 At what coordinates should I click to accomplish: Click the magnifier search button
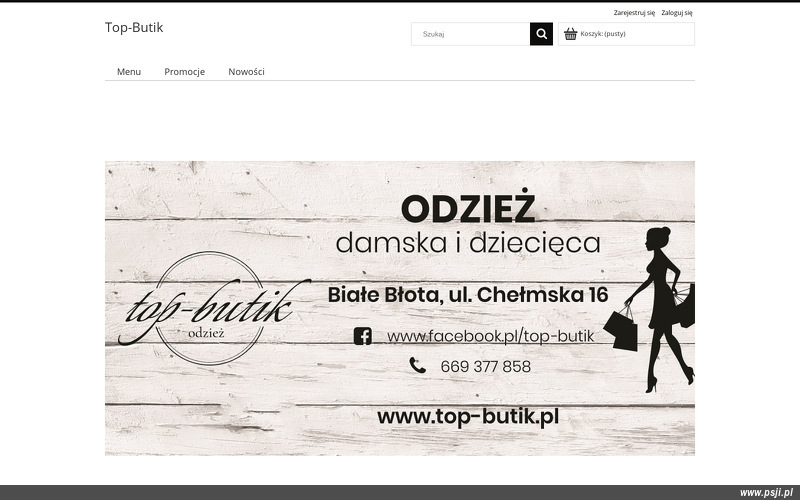(541, 34)
